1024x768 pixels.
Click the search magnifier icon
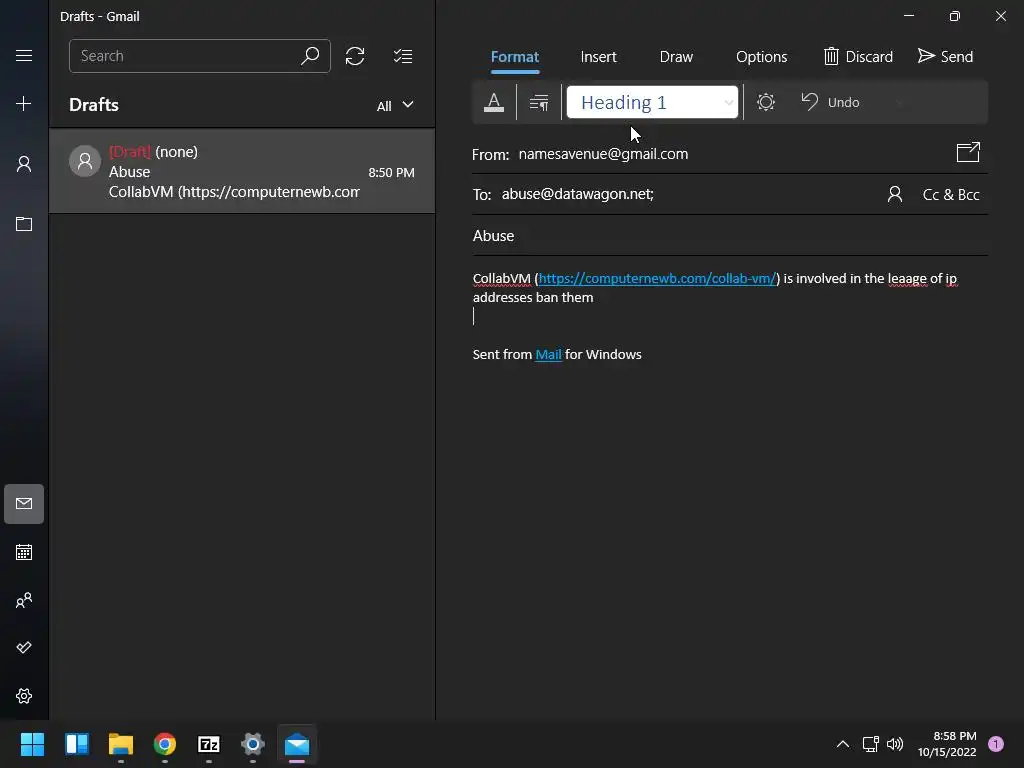point(310,56)
